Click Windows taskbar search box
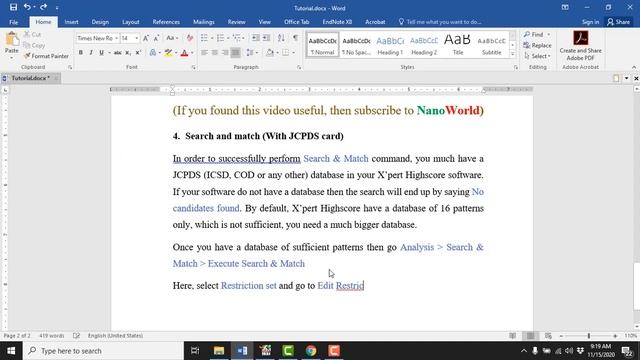 [104, 351]
